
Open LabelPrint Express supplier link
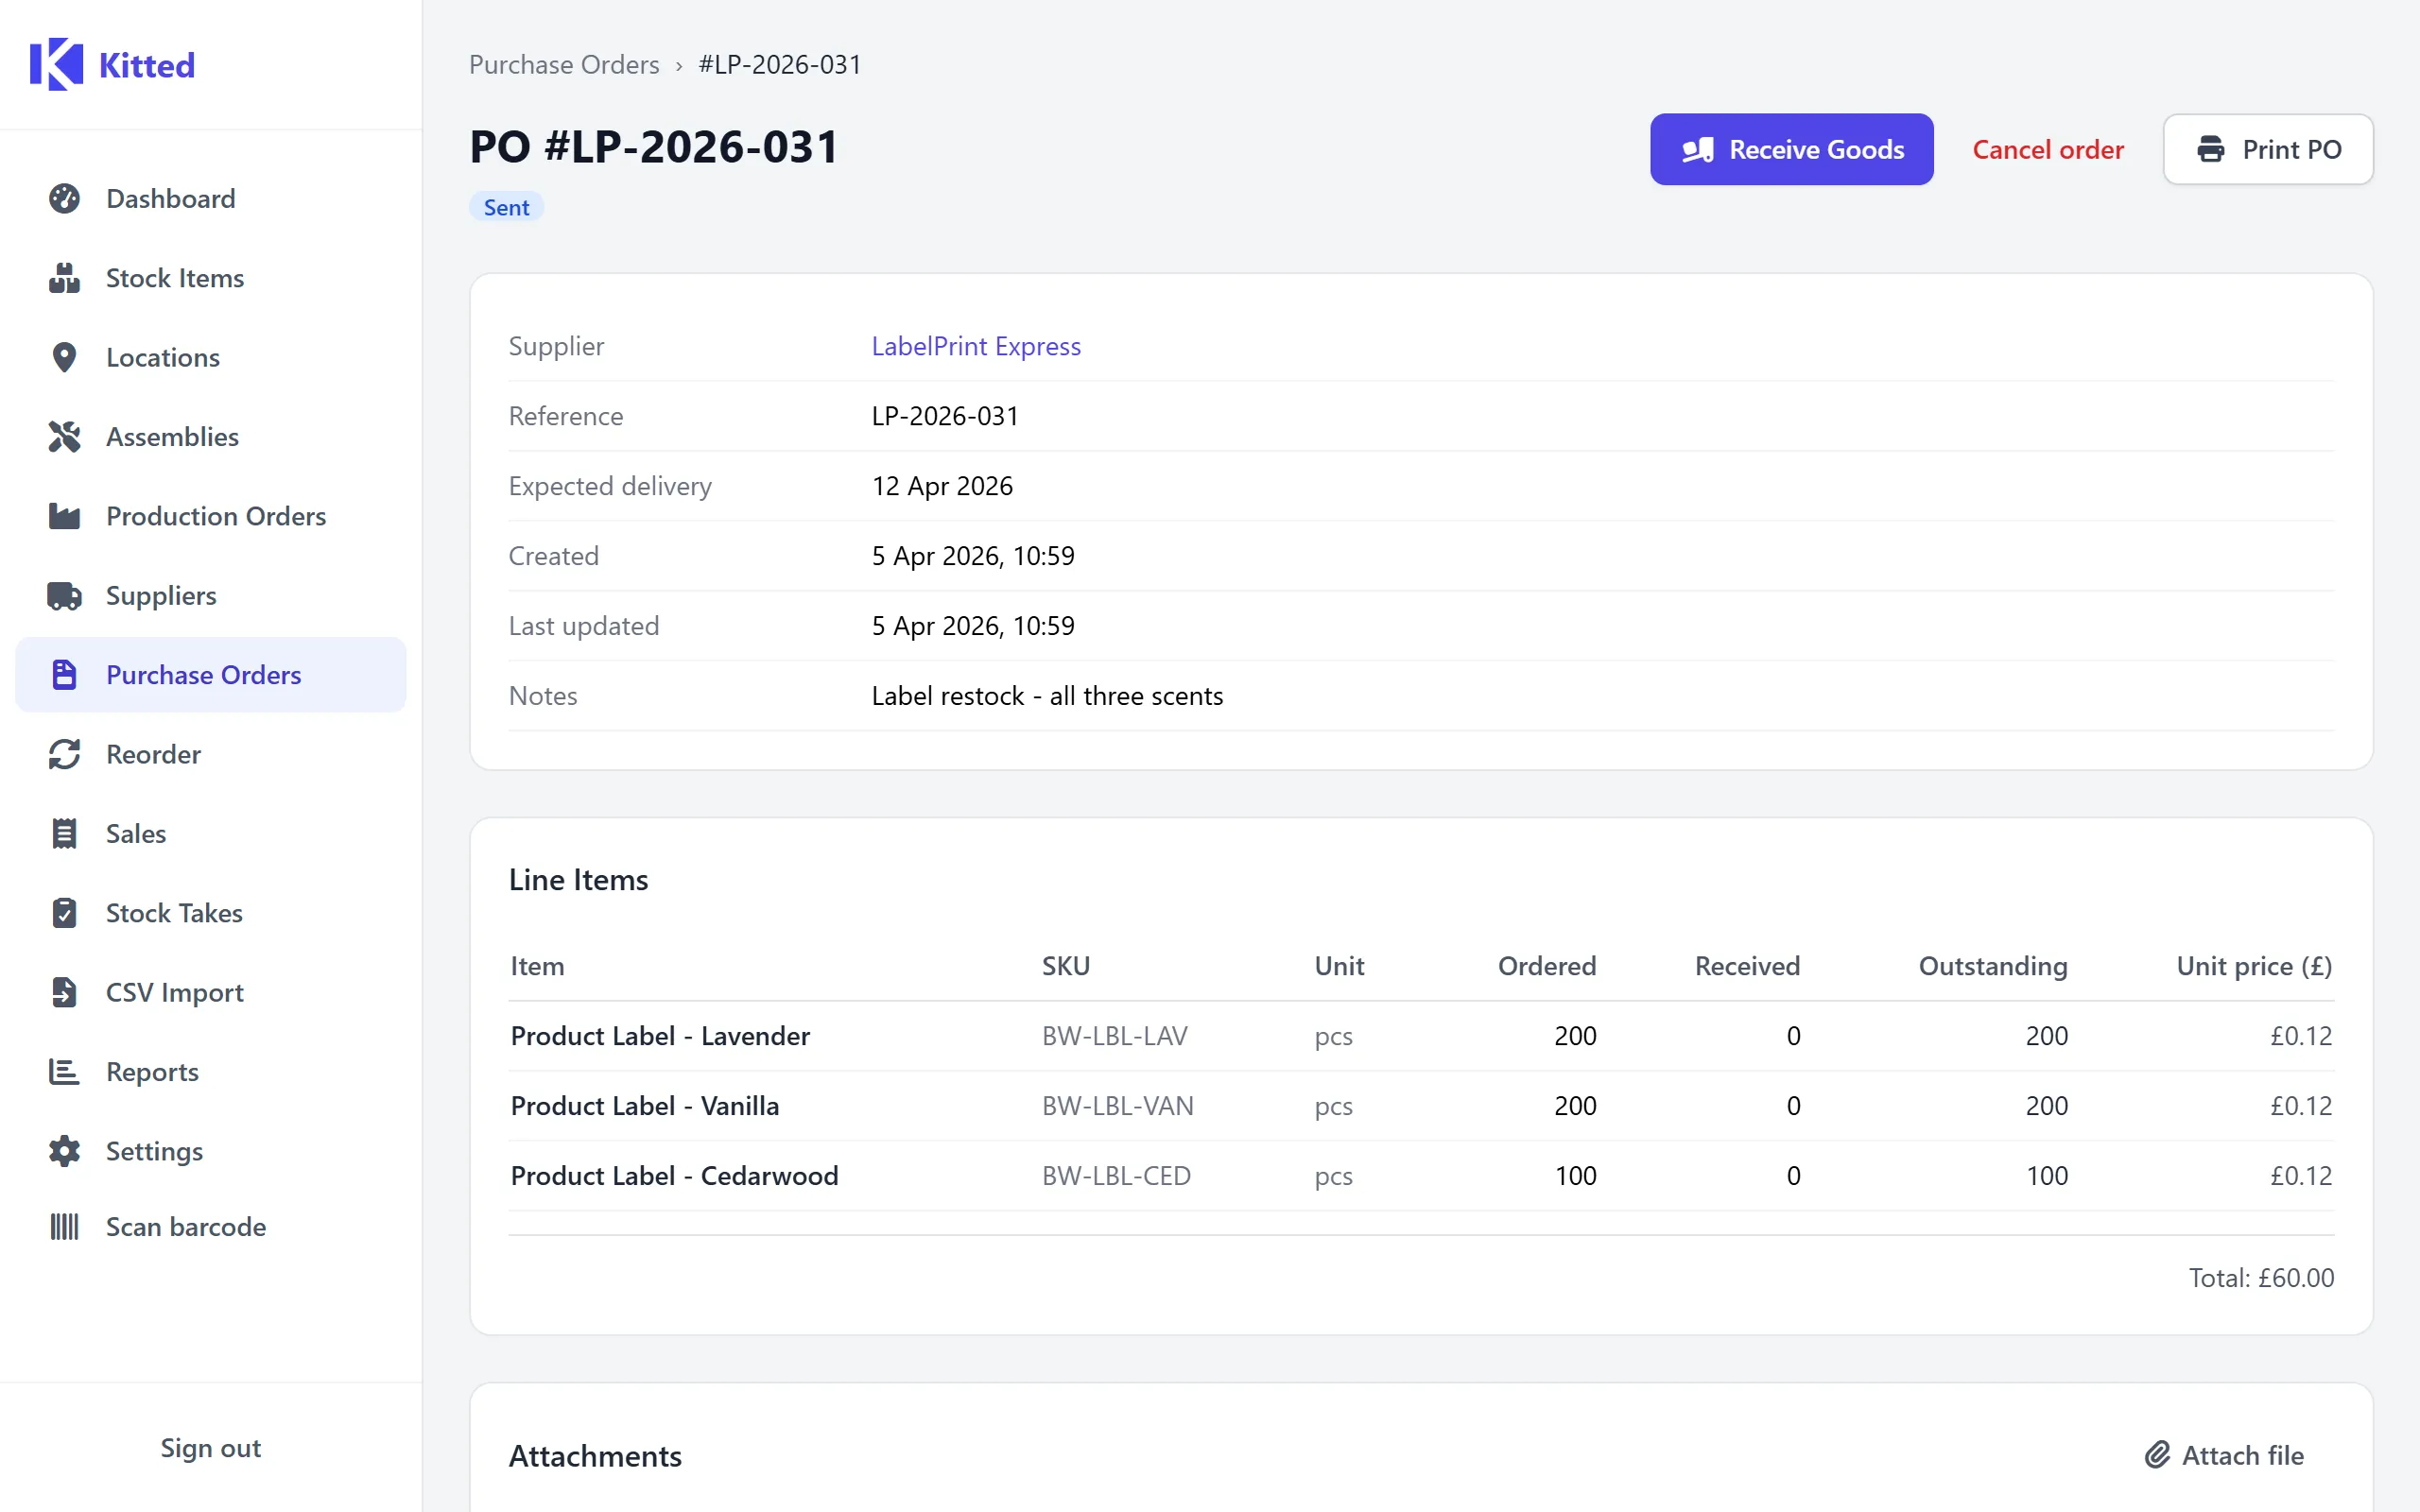pyautogui.click(x=975, y=346)
